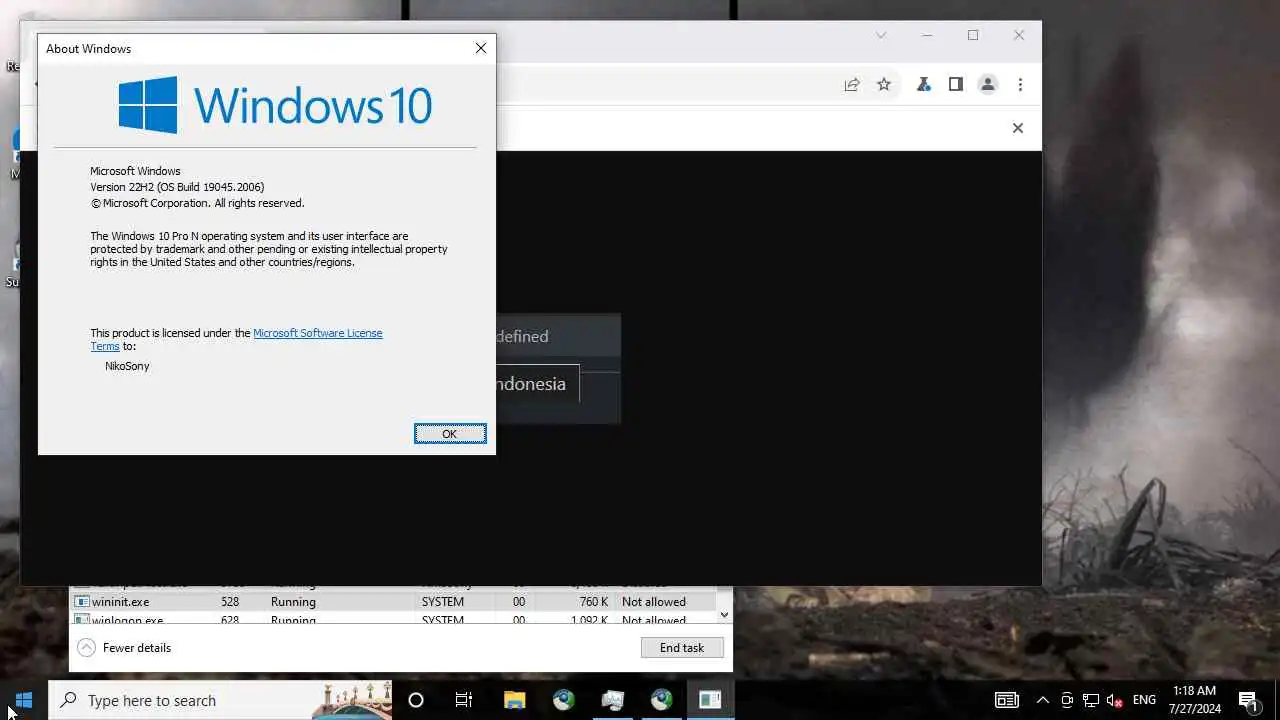
Task: Close the About Windows dialog
Action: coord(481,48)
